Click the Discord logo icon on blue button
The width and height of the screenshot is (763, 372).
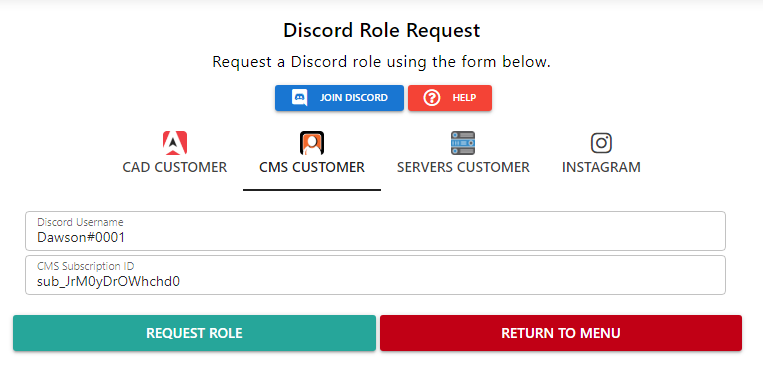point(299,98)
